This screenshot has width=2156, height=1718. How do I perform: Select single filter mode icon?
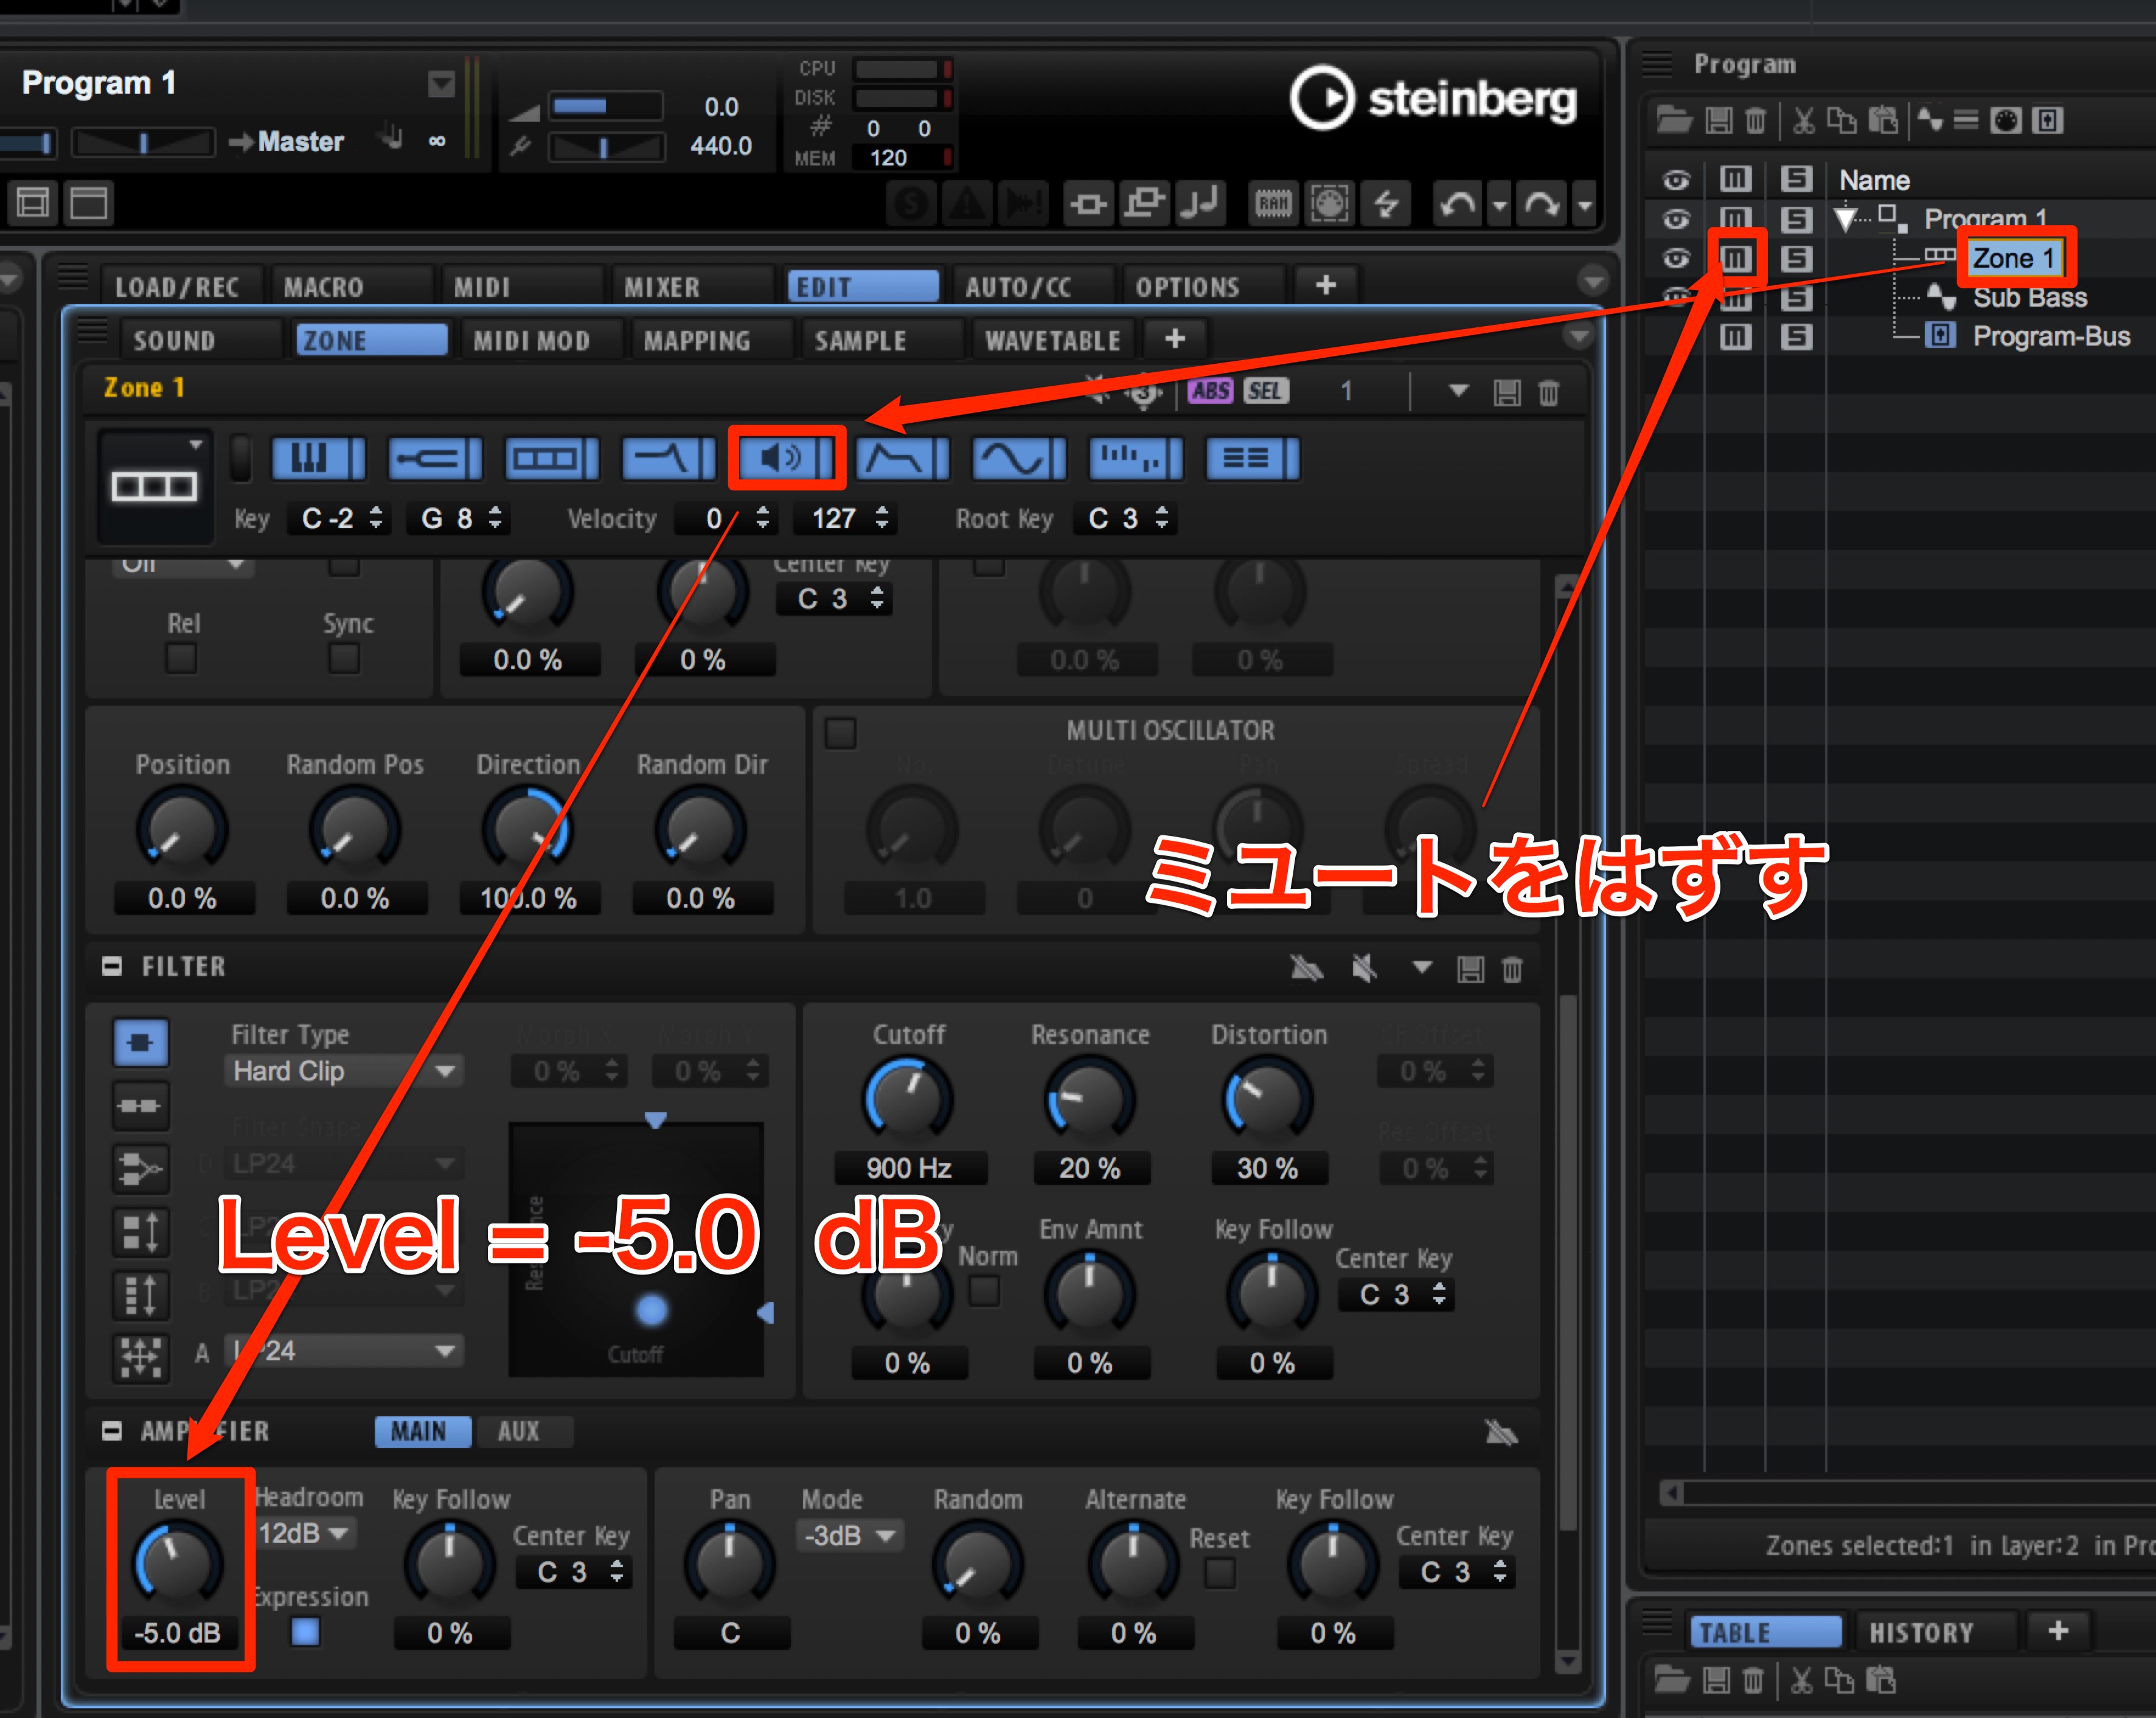[x=140, y=1043]
